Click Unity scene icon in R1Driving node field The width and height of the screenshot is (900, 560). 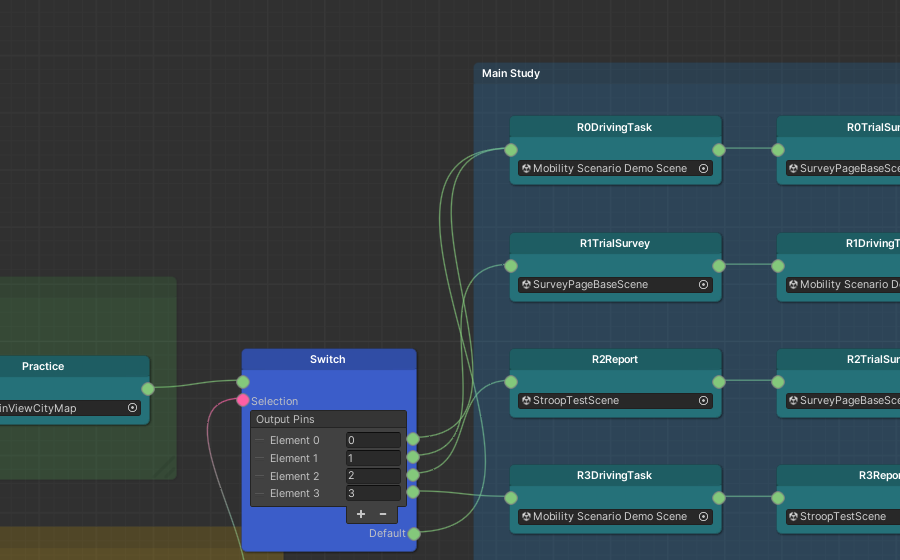pyautogui.click(x=793, y=285)
